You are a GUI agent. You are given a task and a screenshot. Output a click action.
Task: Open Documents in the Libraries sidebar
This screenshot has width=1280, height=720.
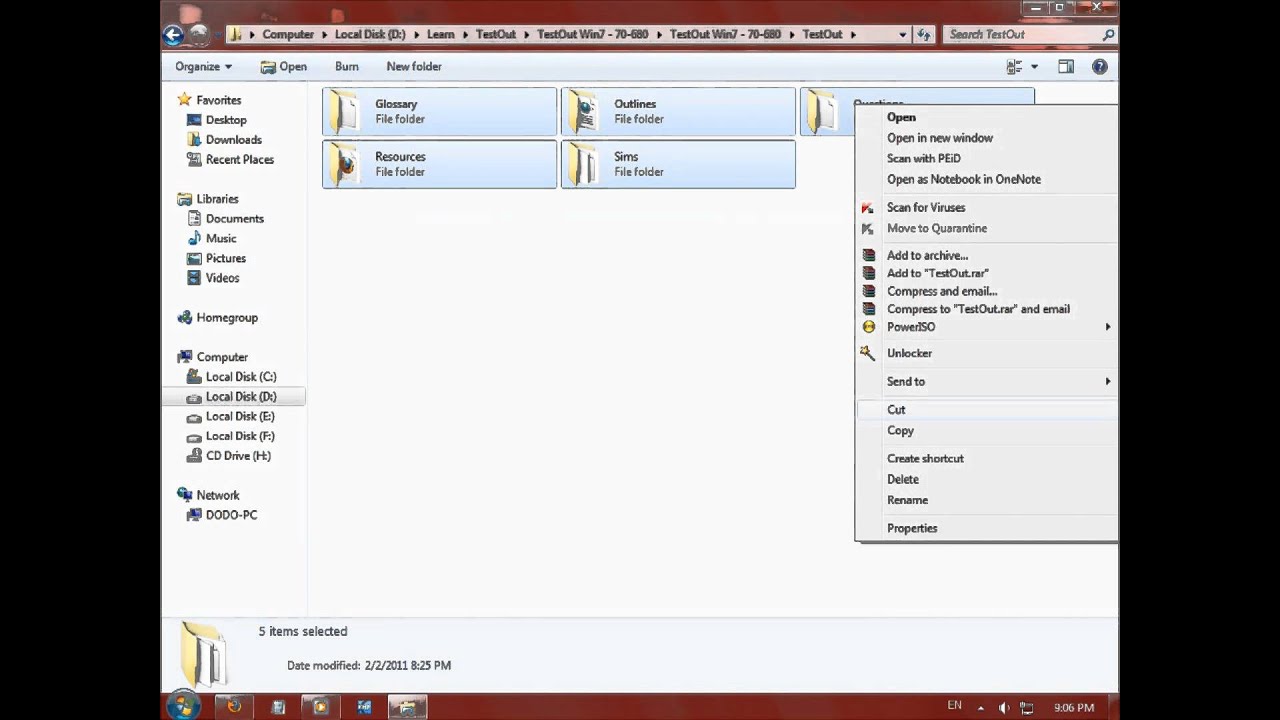click(233, 219)
